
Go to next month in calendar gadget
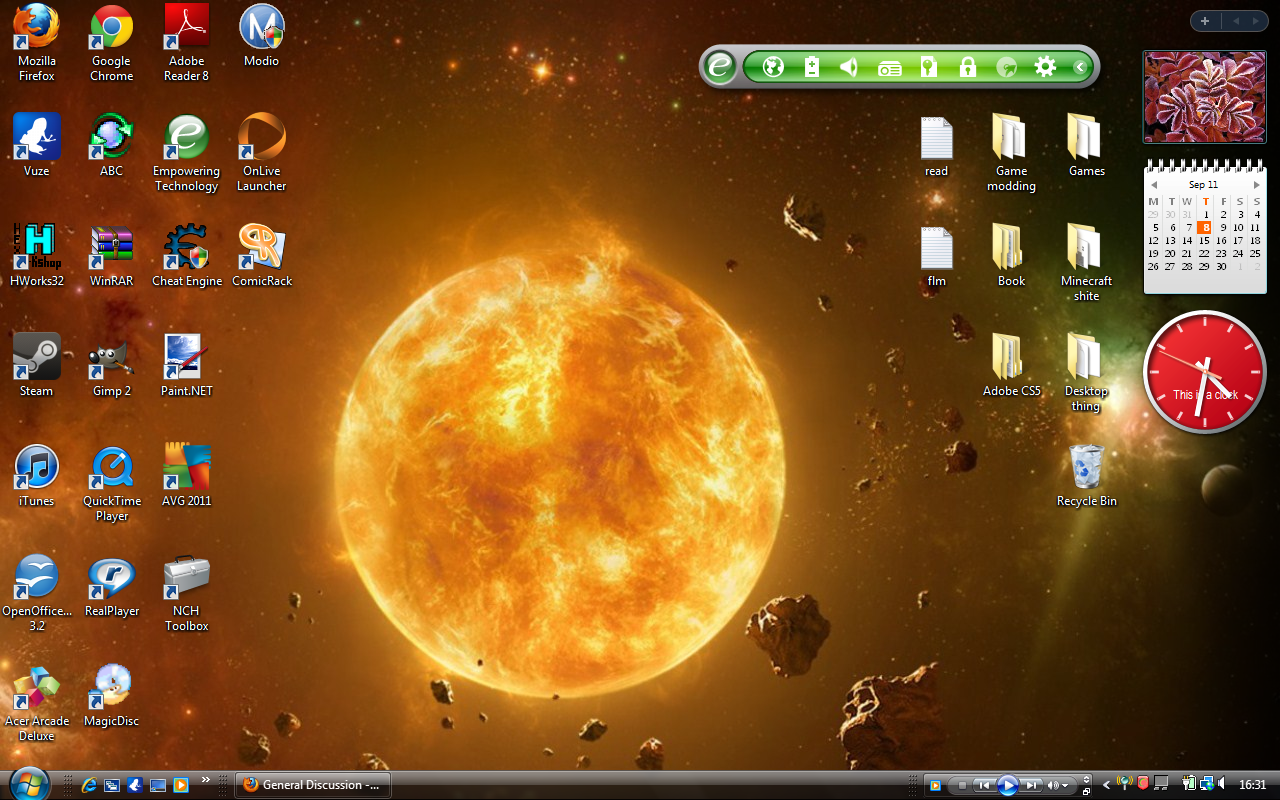pyautogui.click(x=1257, y=185)
